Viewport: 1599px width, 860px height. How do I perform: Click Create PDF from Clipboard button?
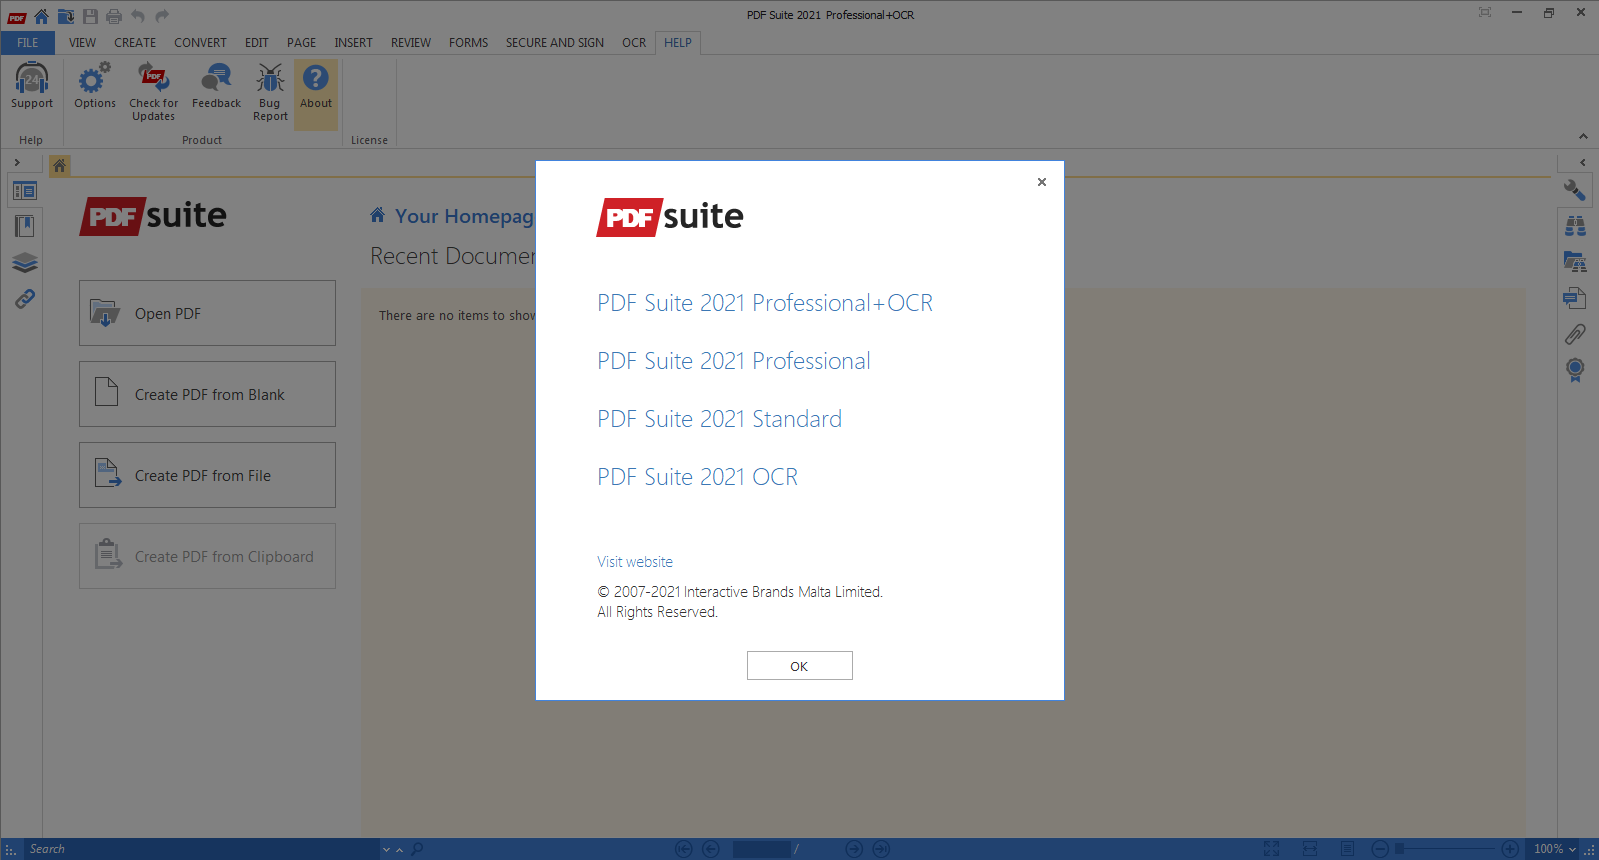click(x=207, y=556)
